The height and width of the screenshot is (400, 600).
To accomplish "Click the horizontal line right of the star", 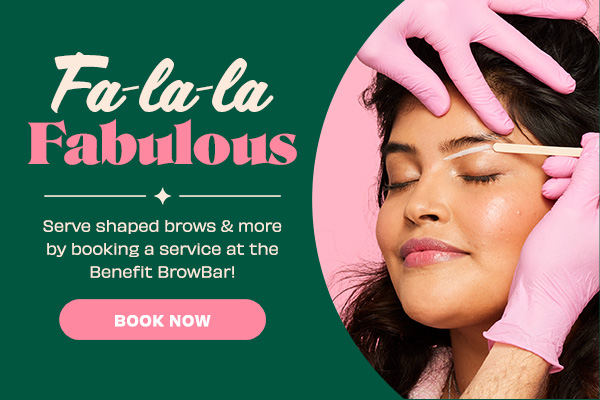I will 230,196.
